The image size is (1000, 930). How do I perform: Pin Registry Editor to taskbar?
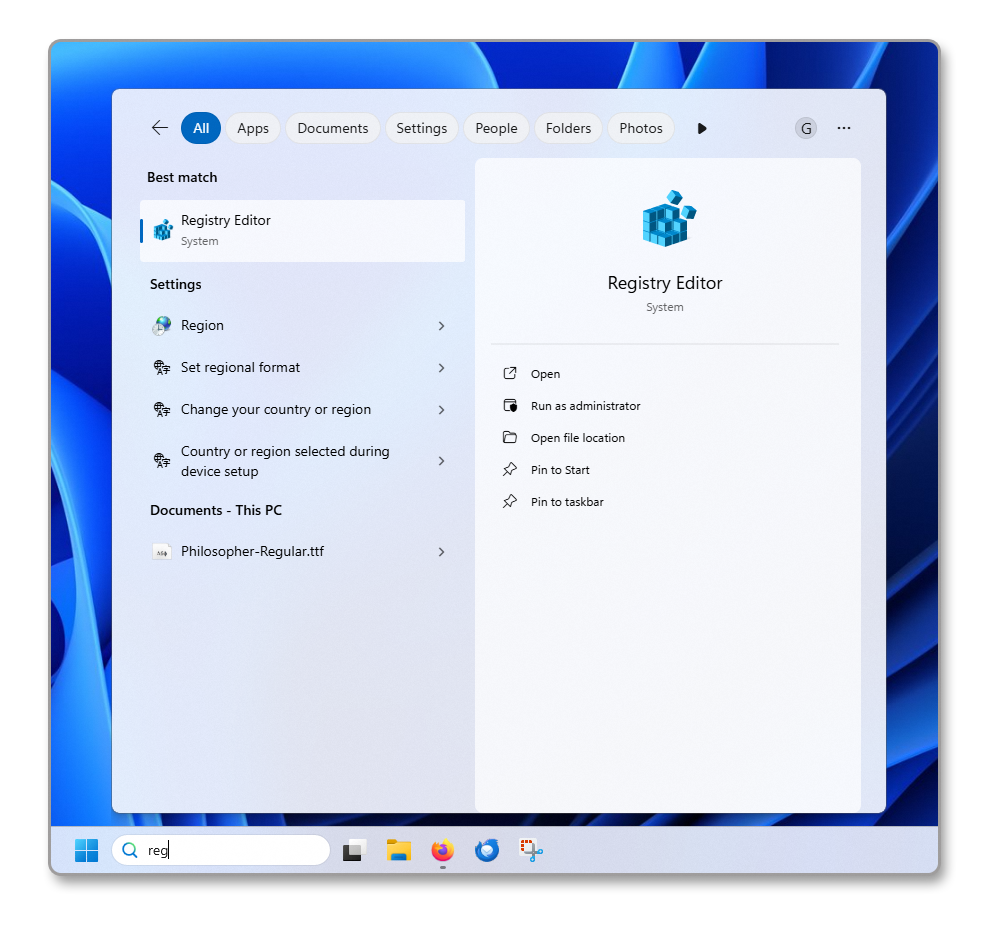coord(566,502)
